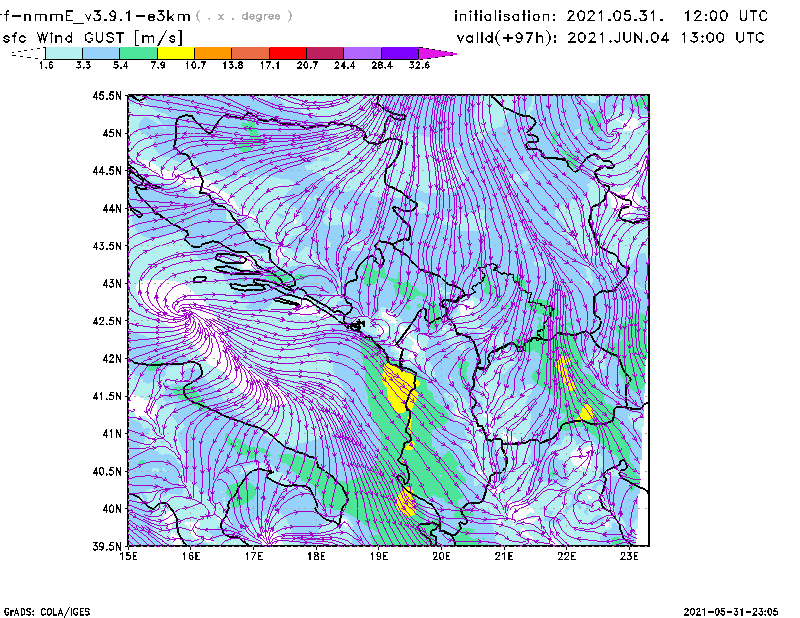Click the legend value '3.3'
Screen dimensions: 800x618
[83, 65]
